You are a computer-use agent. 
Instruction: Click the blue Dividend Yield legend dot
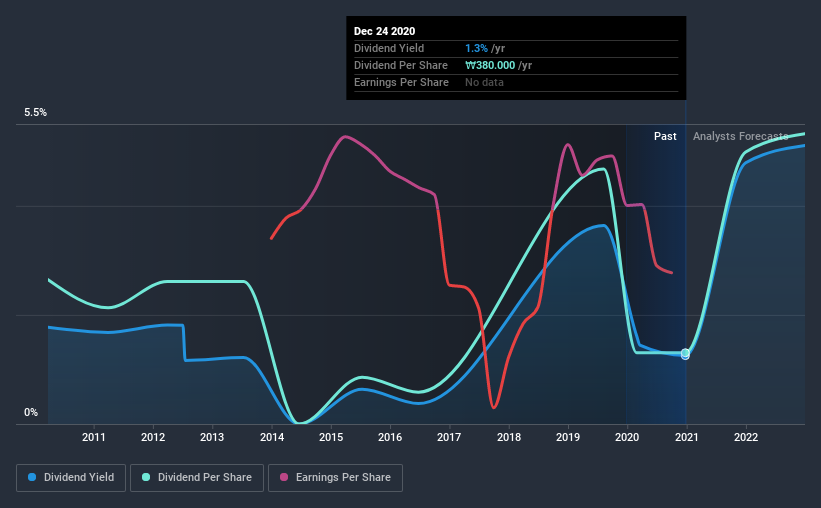[32, 477]
